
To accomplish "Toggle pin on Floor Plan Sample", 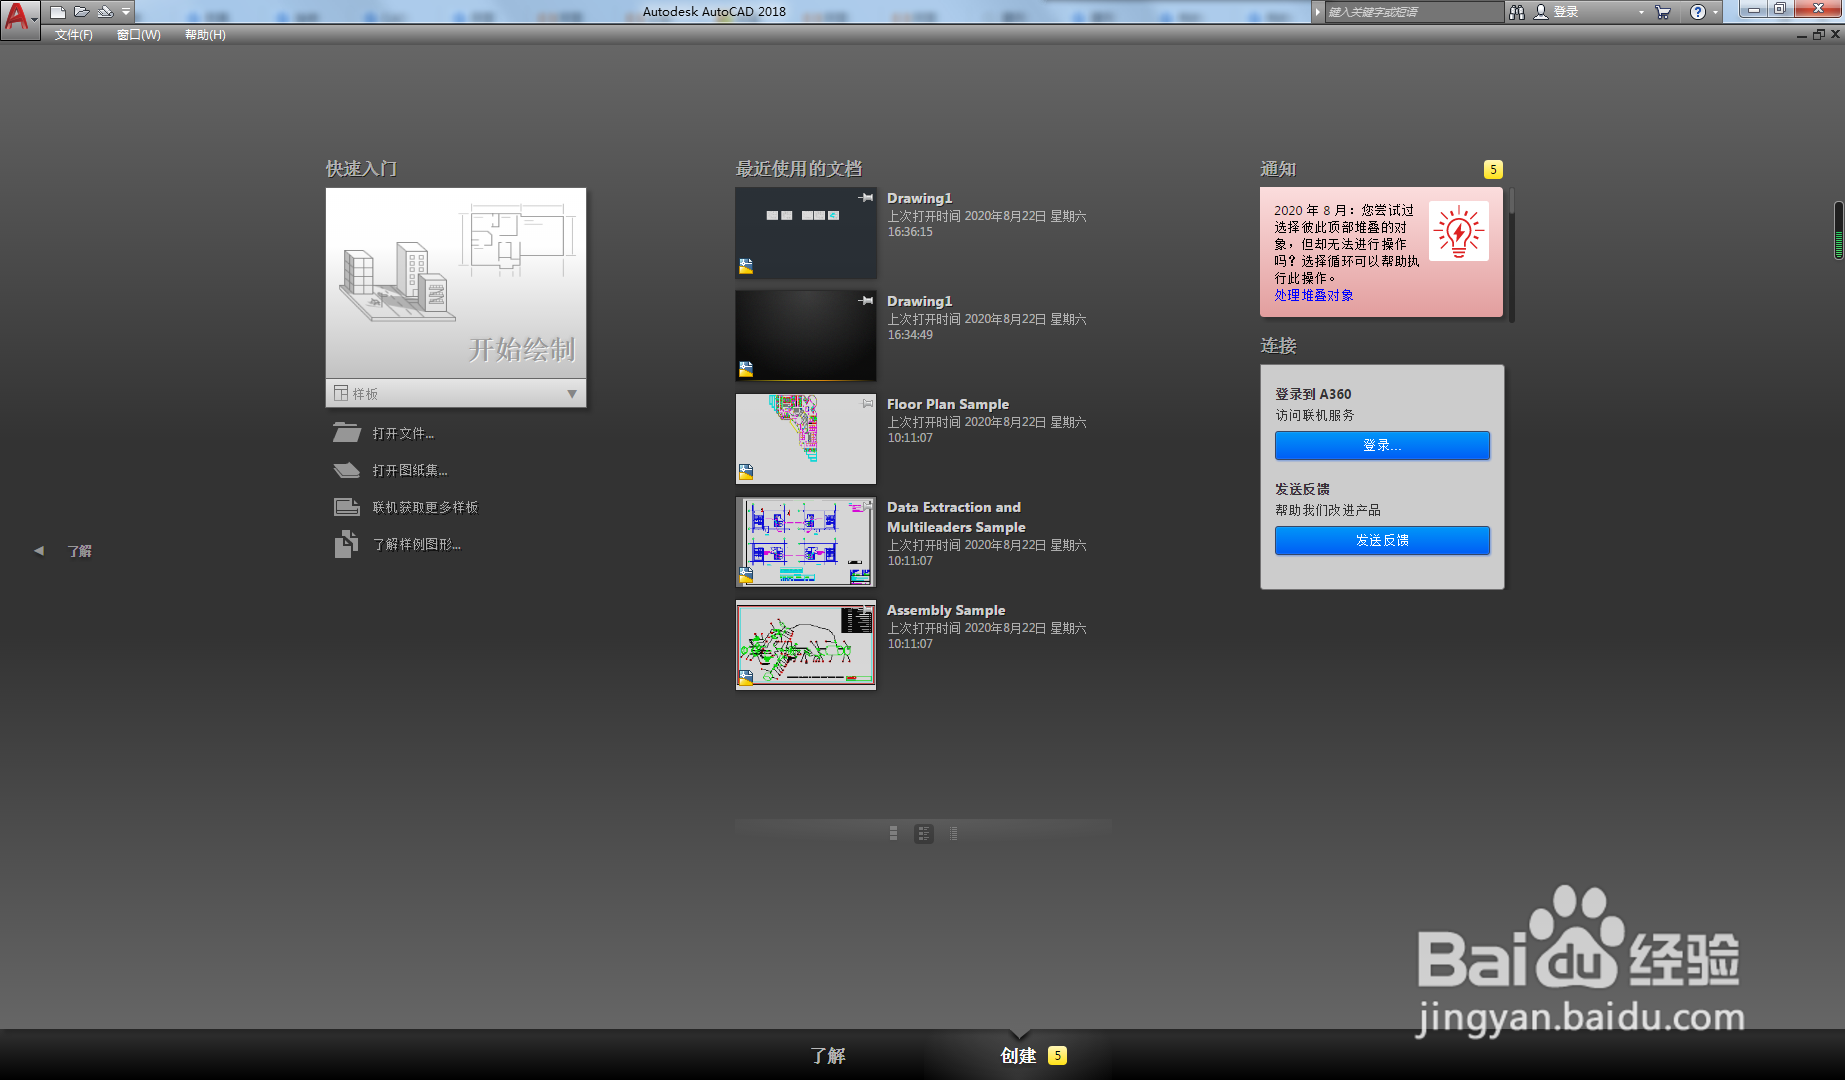I will point(867,404).
